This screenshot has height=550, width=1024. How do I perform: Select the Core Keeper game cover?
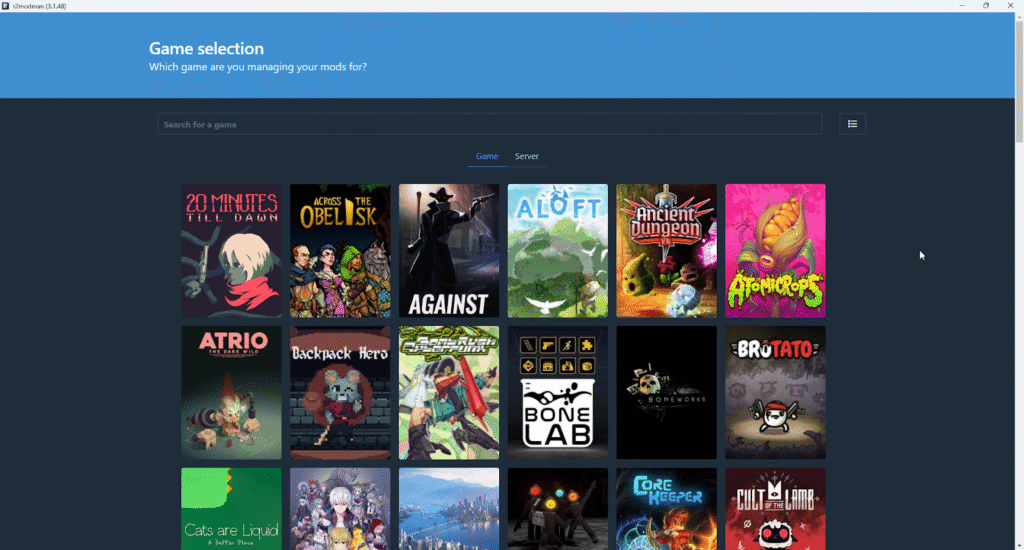(666, 509)
